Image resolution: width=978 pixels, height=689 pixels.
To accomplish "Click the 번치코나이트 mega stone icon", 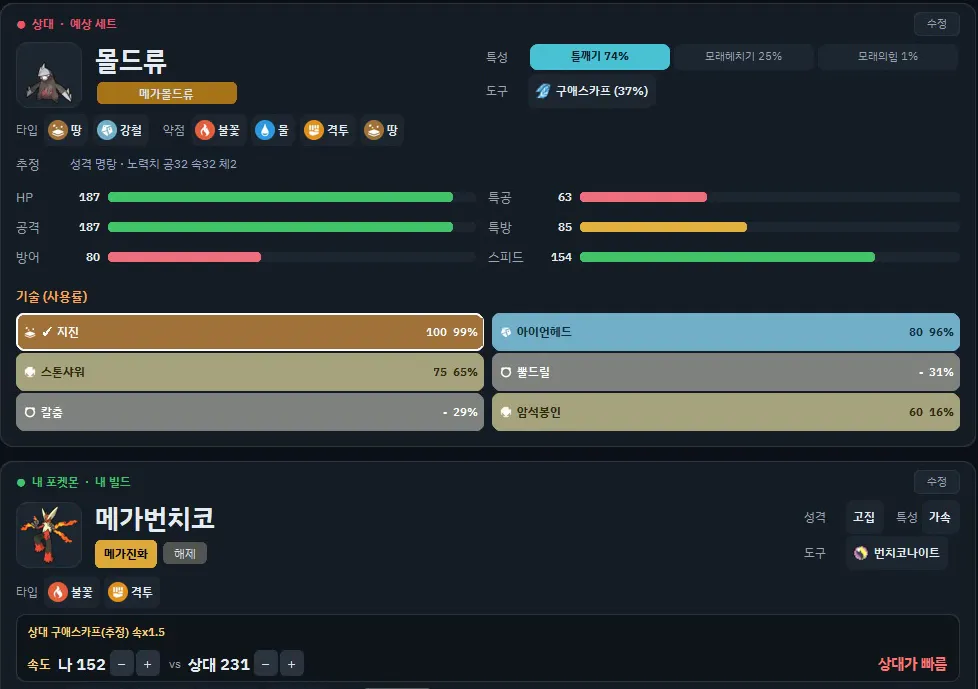I will click(x=861, y=553).
